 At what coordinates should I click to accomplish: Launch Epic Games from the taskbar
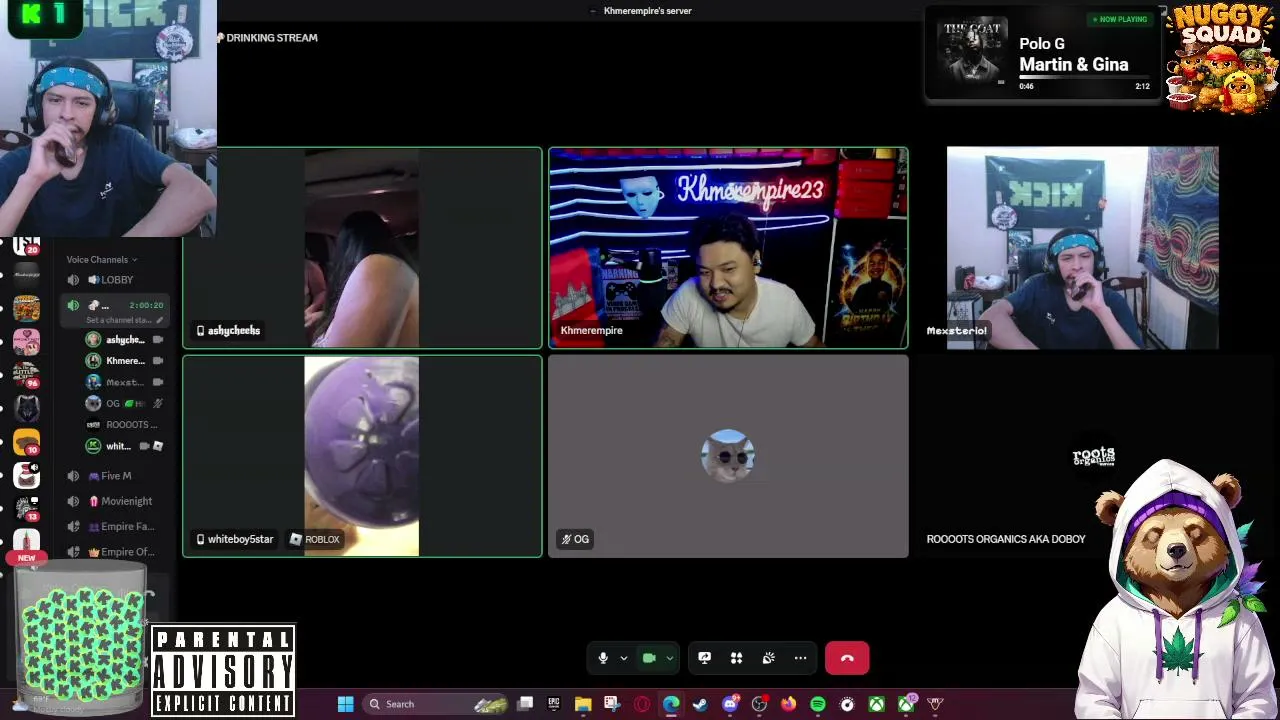tap(554, 704)
